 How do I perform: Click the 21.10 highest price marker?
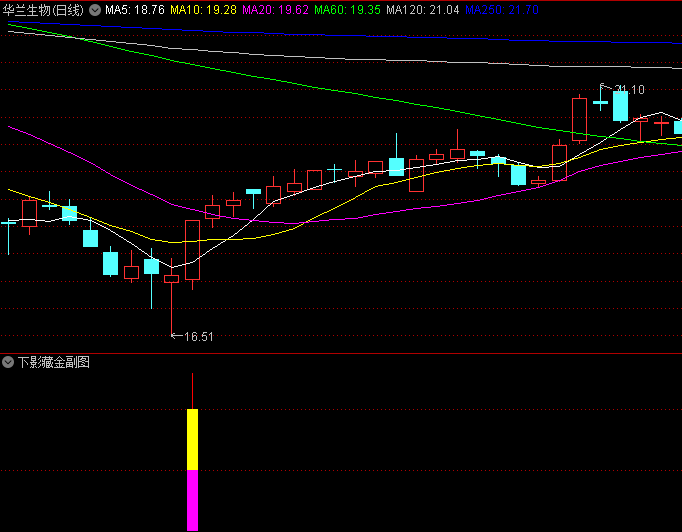629,90
